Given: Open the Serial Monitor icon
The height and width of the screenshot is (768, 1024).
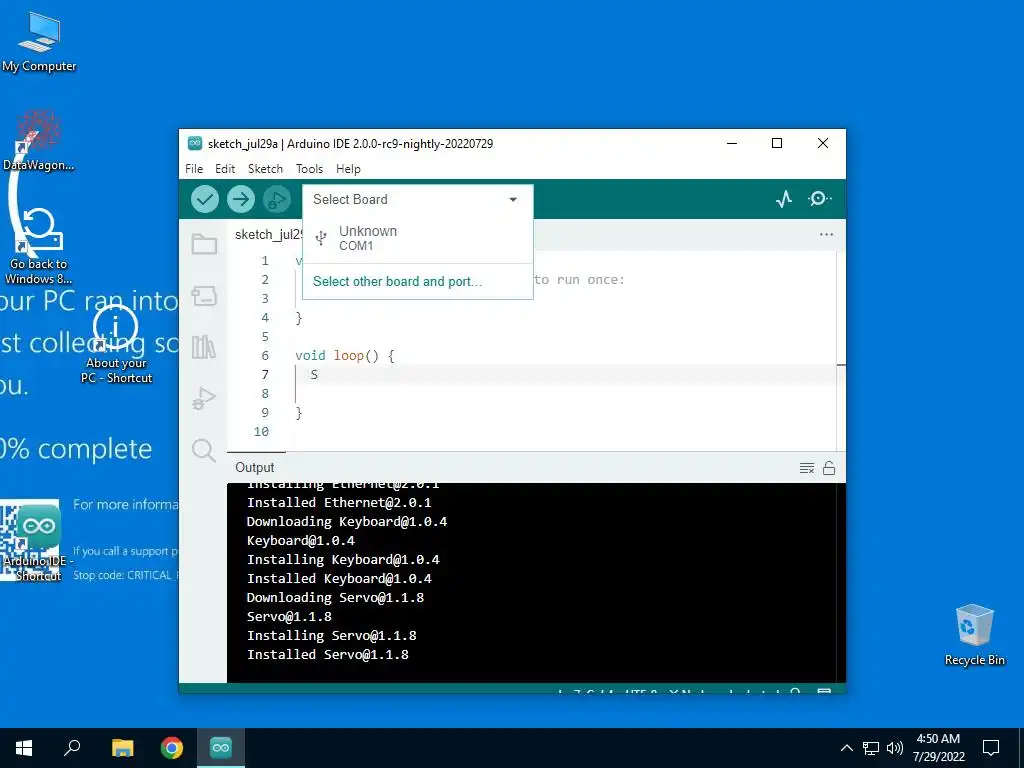Looking at the screenshot, I should pyautogui.click(x=820, y=199).
